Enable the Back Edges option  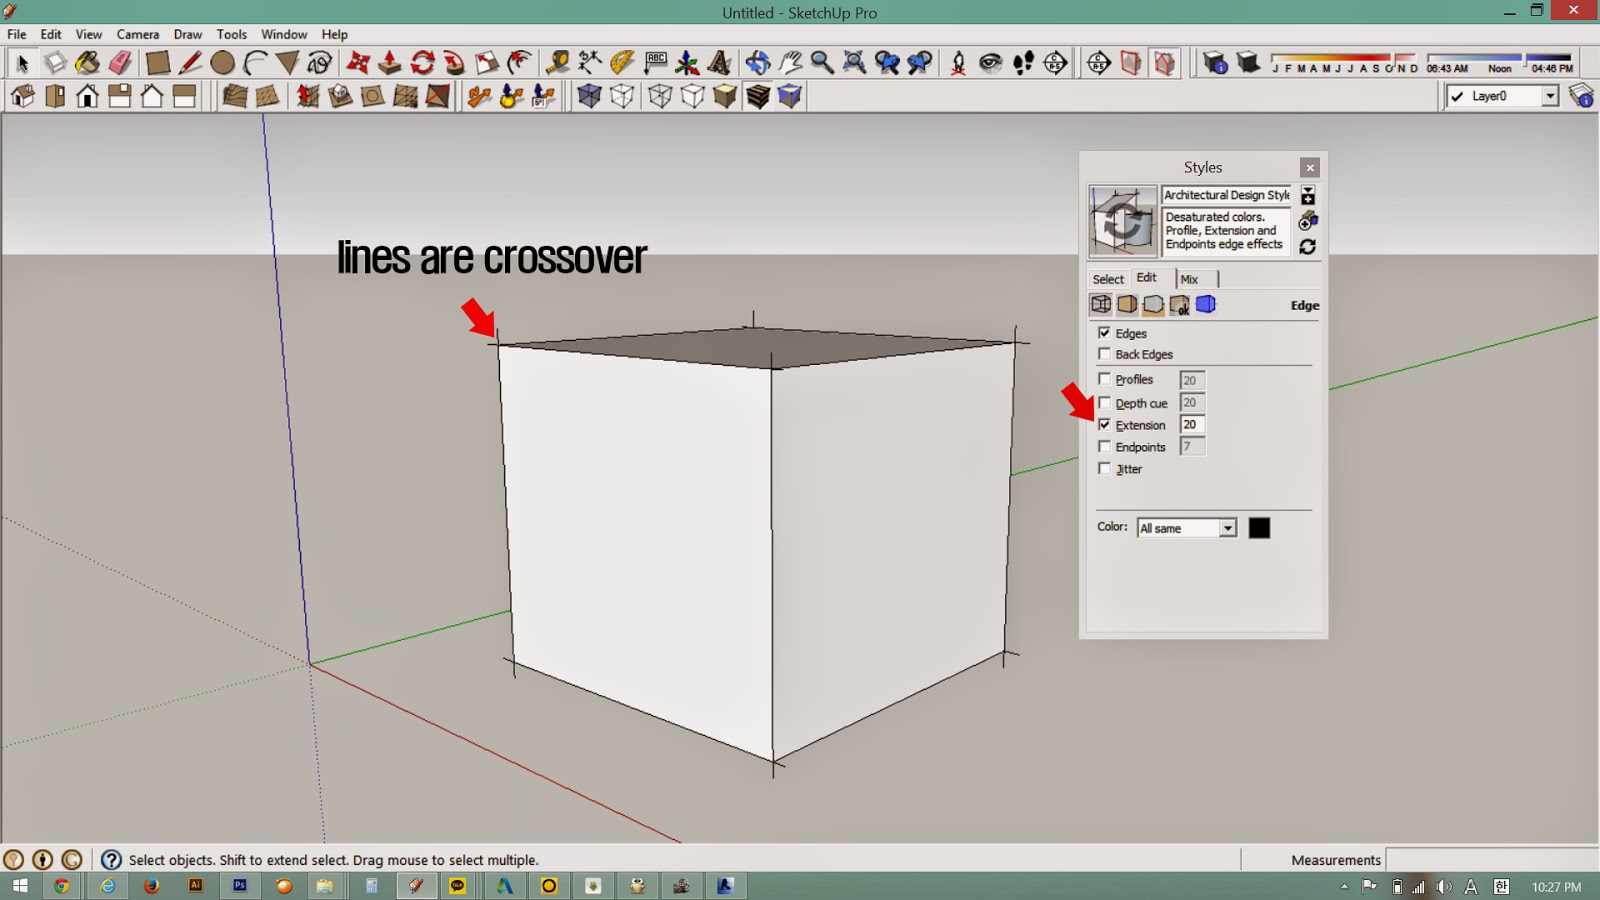click(x=1104, y=354)
